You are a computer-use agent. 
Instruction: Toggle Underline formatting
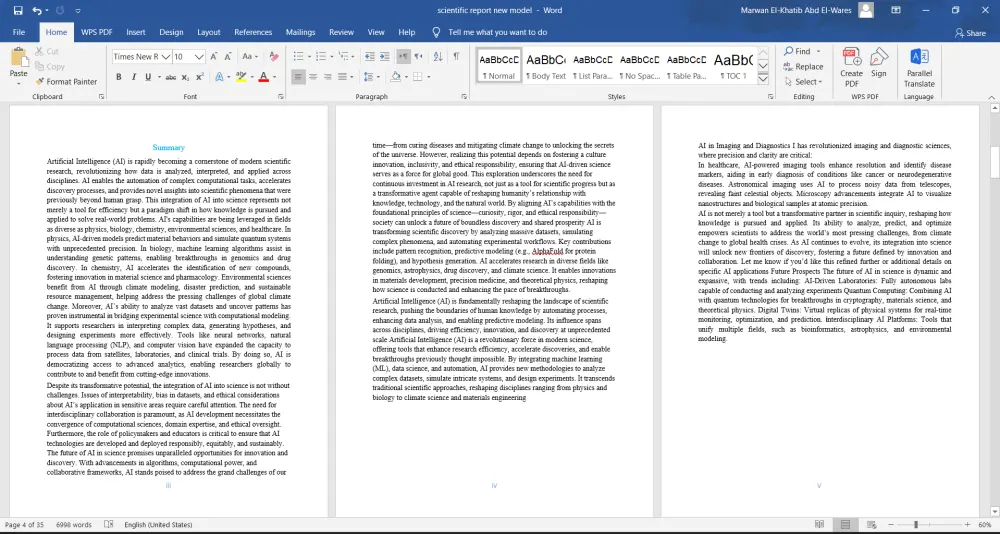[148, 77]
